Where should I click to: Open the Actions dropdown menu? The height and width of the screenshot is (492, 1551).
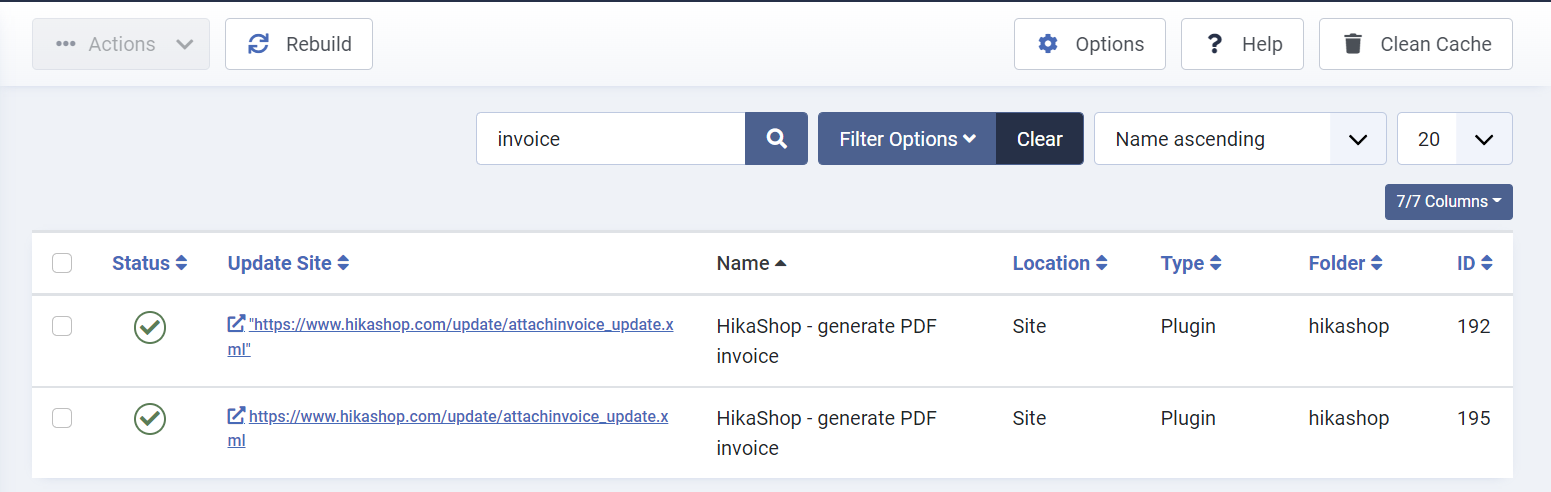[121, 44]
